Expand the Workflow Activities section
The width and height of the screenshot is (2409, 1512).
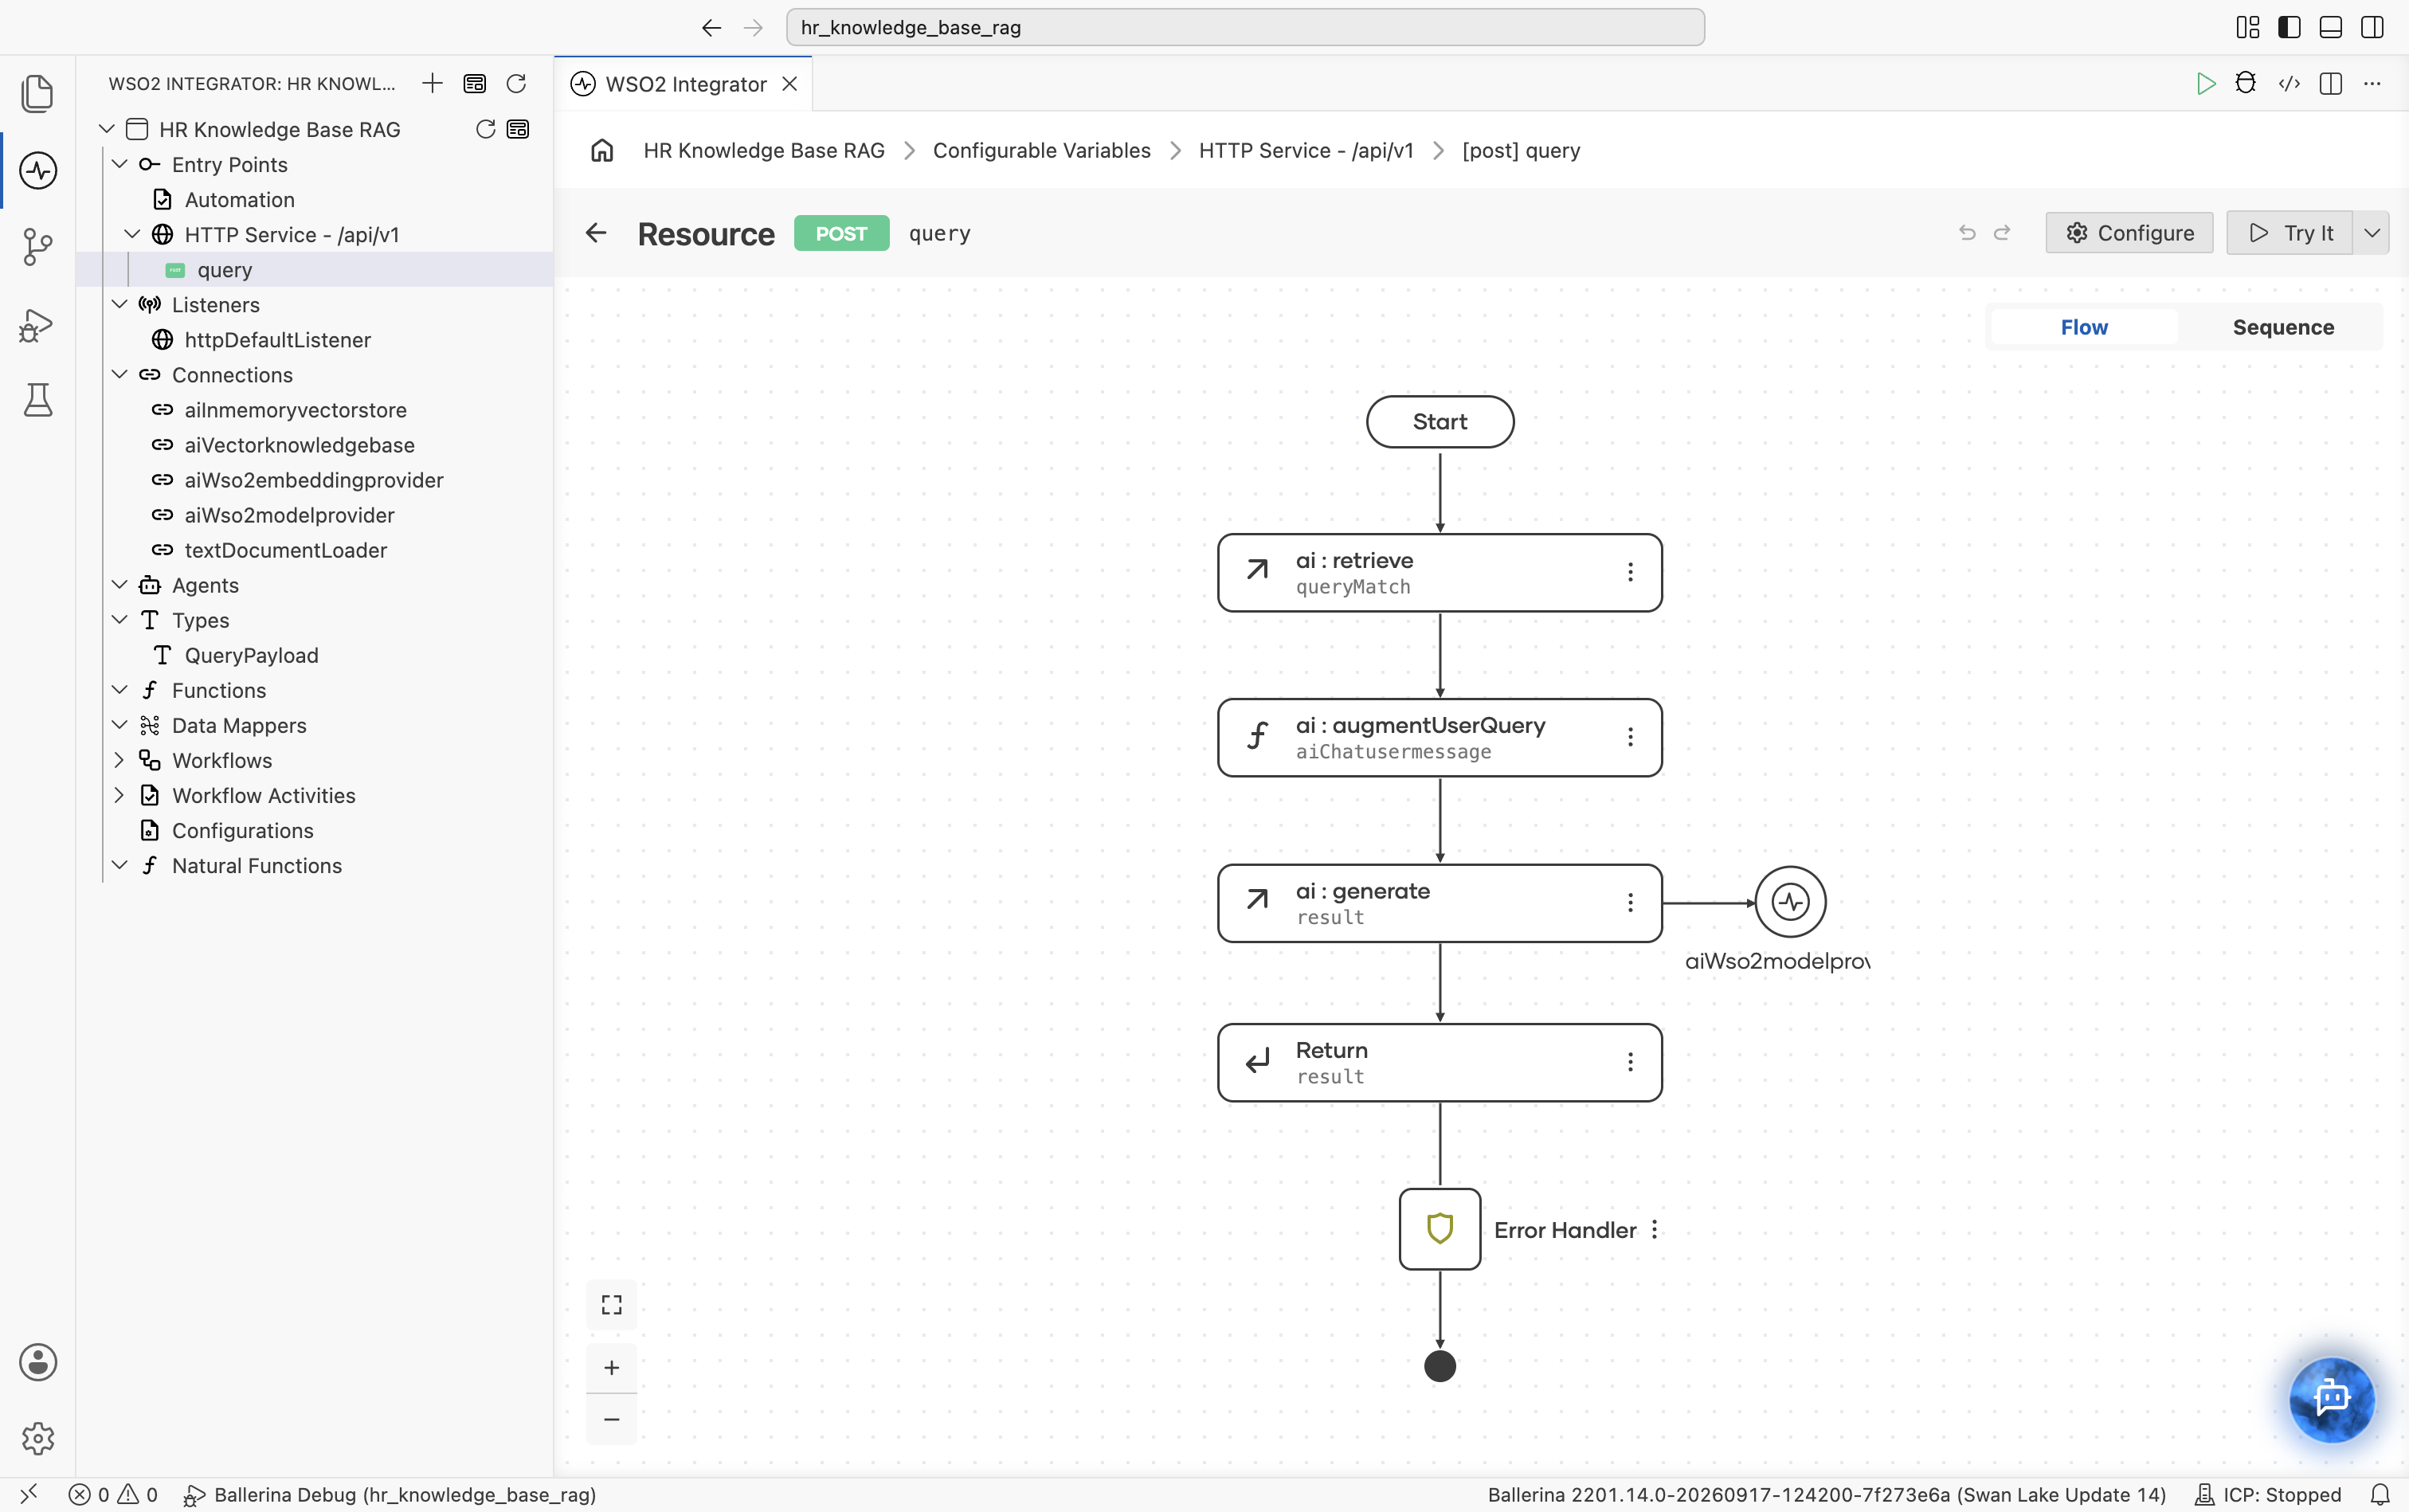120,795
